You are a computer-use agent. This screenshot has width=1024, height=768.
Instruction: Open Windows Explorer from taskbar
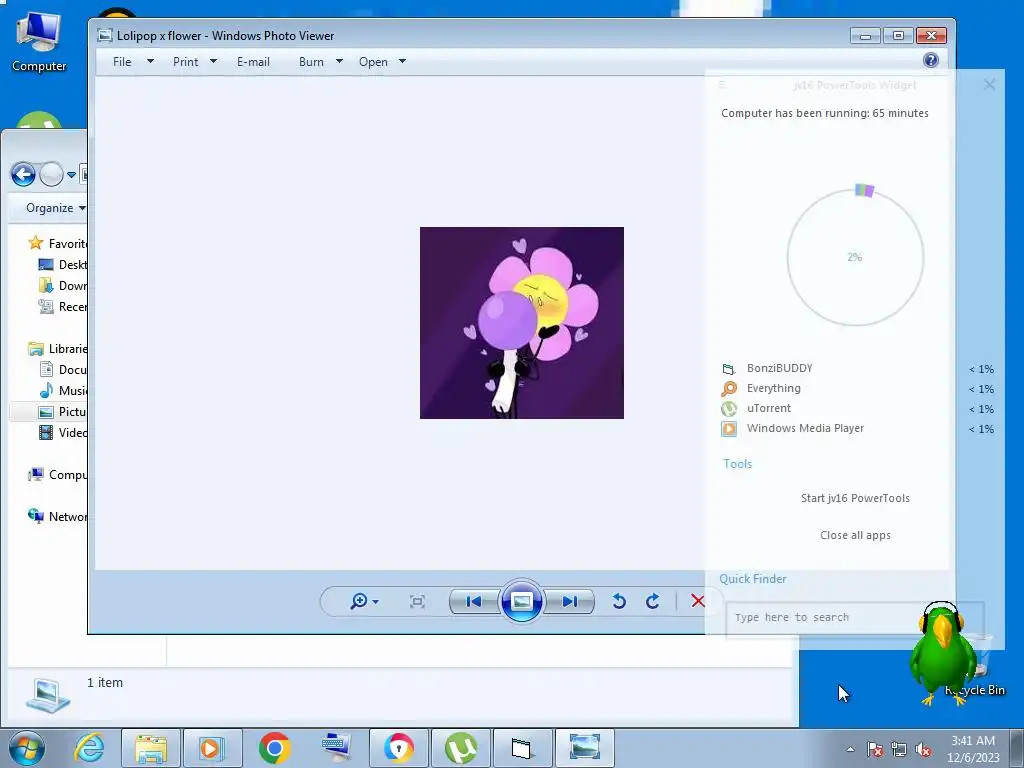pyautogui.click(x=152, y=748)
